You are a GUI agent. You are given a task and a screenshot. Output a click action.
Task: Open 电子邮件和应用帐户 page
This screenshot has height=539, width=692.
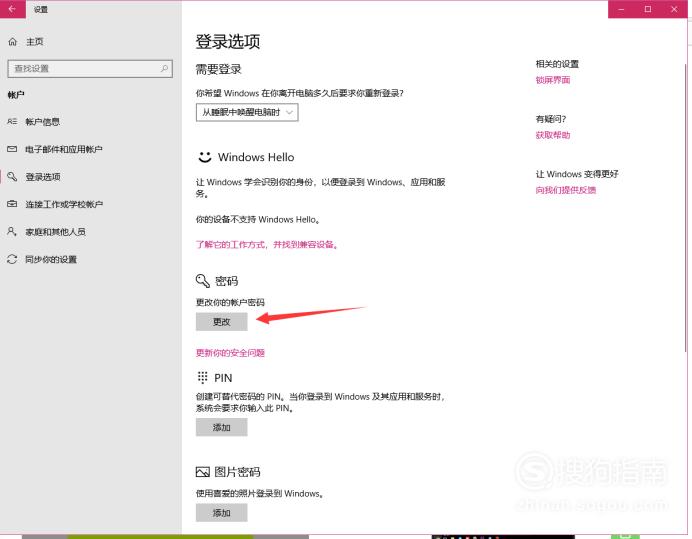[x=64, y=149]
